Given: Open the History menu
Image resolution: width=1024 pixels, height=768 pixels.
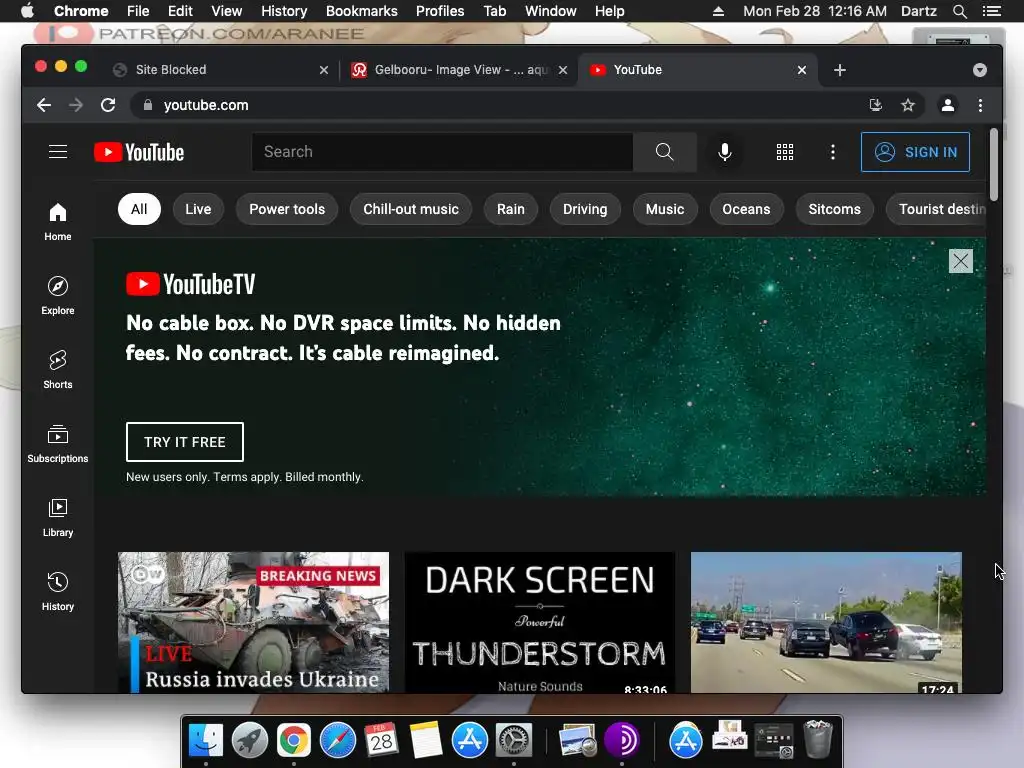Looking at the screenshot, I should point(284,11).
